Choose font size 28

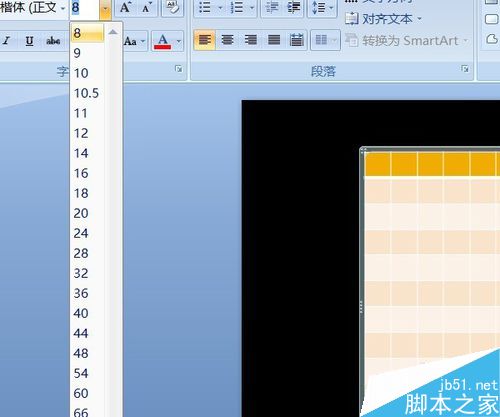(87, 253)
